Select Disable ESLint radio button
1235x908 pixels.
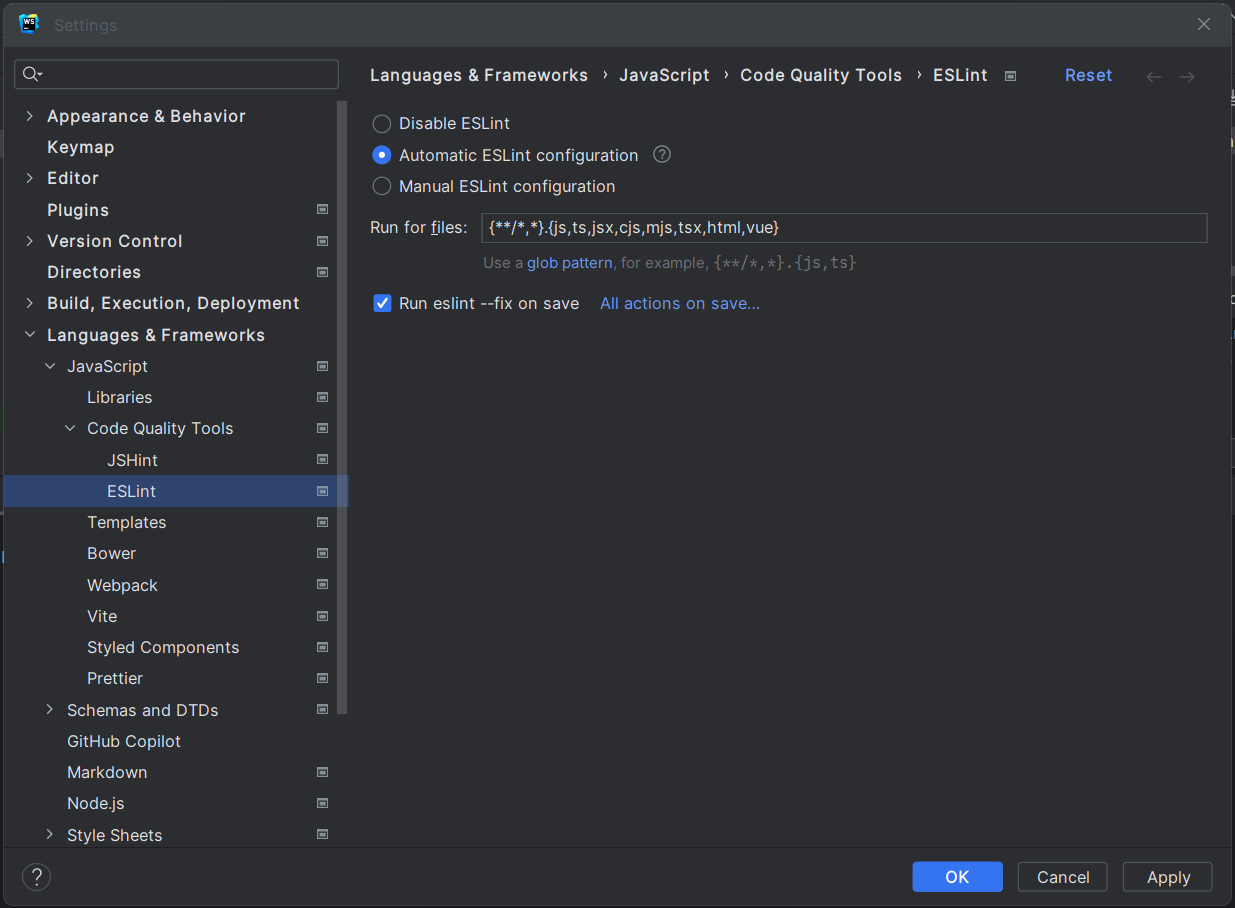(x=382, y=124)
